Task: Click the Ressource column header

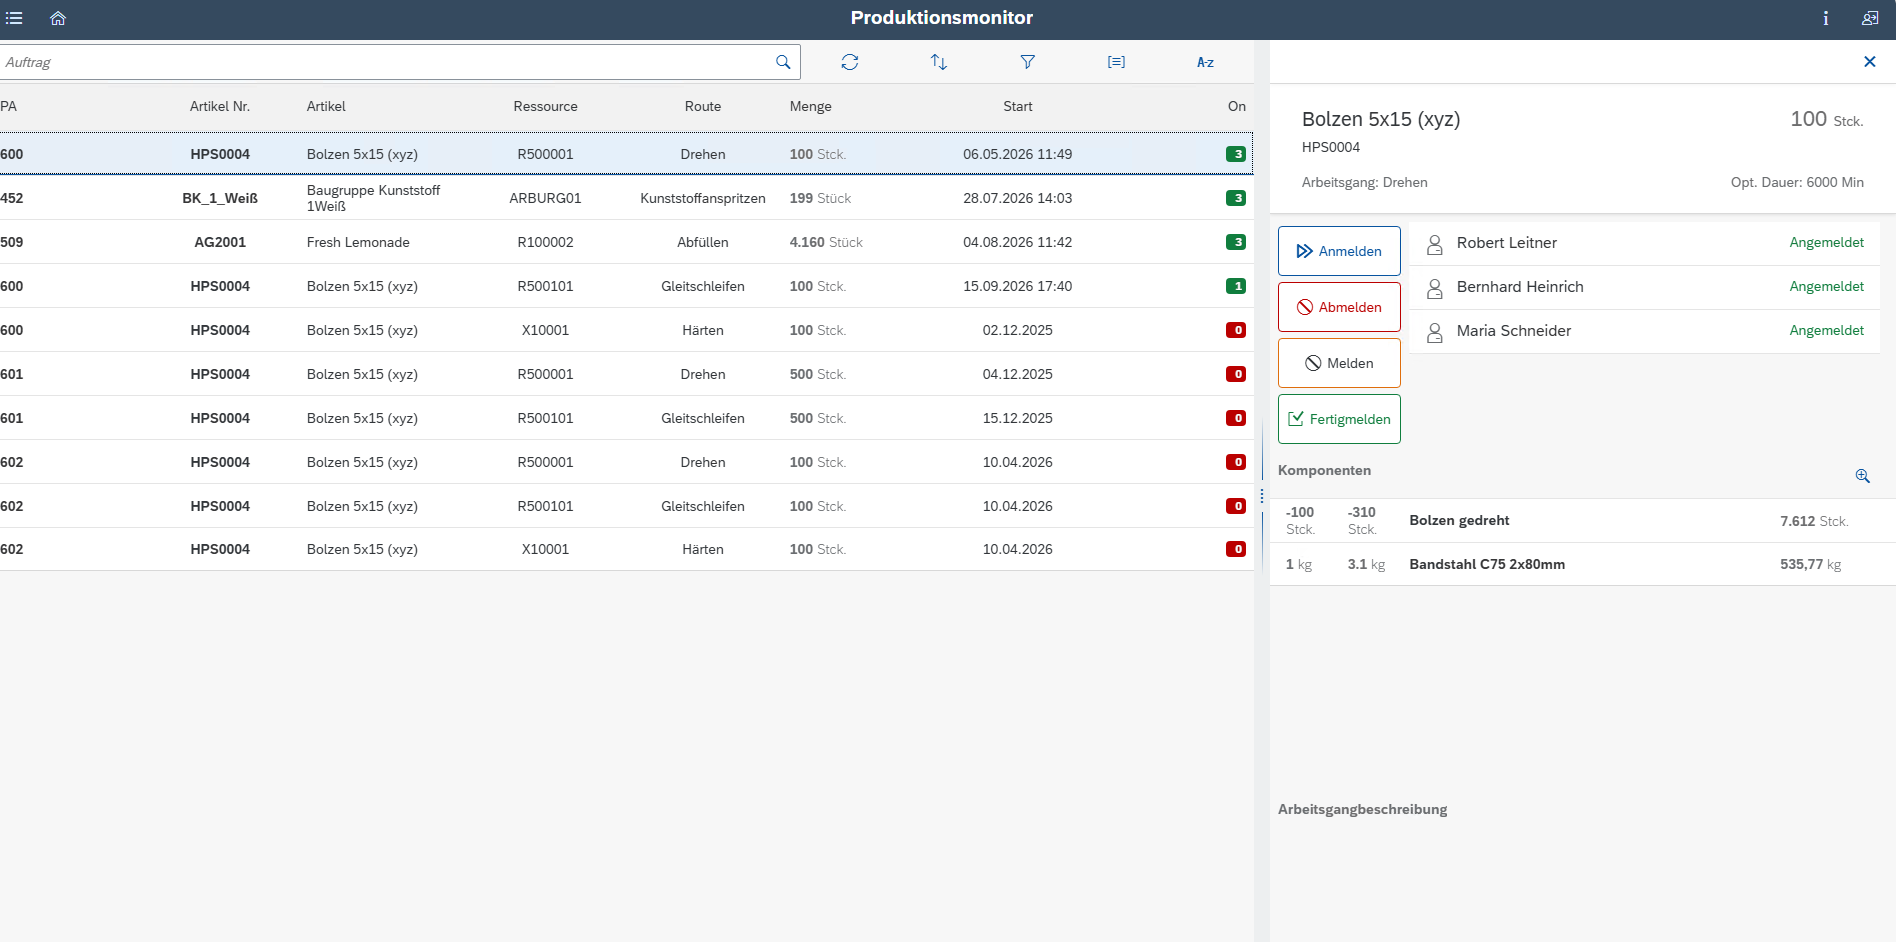Action: tap(545, 106)
